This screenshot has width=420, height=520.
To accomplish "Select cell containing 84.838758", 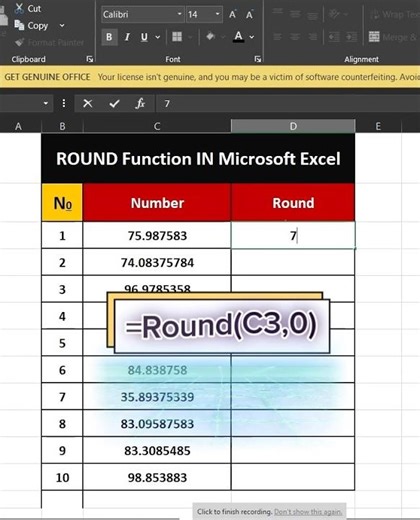I will click(x=157, y=370).
